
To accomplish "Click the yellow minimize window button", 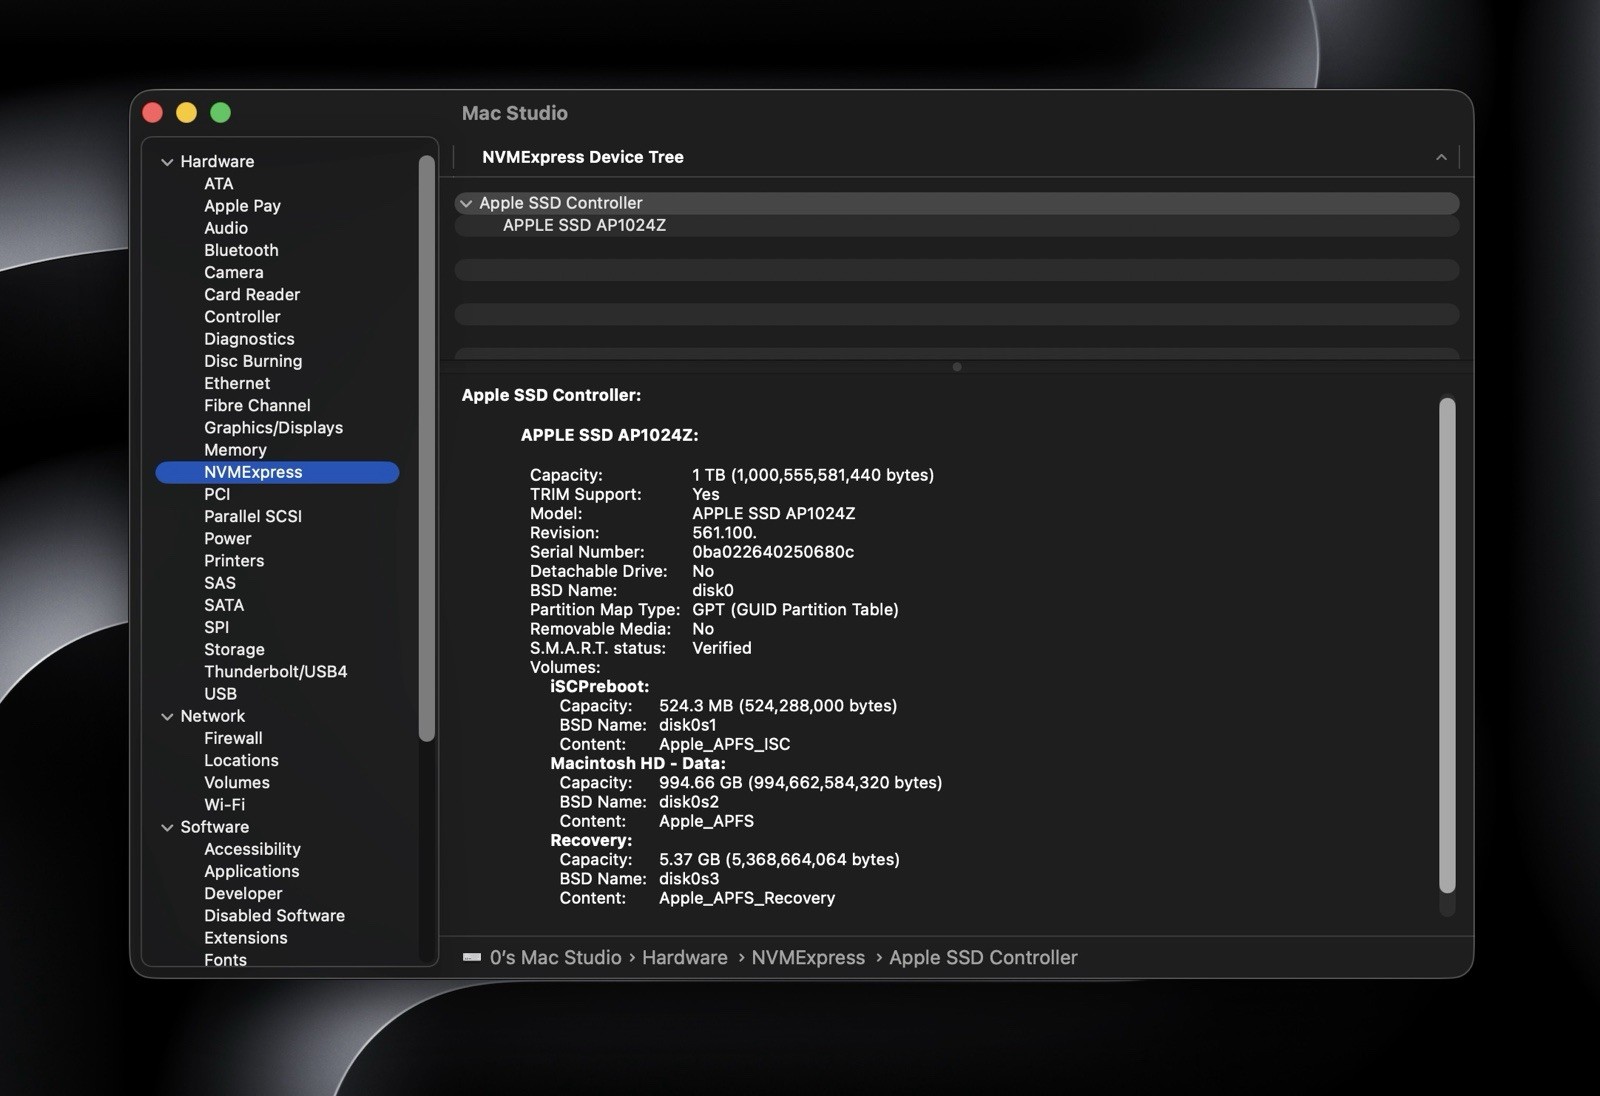I will (x=187, y=113).
